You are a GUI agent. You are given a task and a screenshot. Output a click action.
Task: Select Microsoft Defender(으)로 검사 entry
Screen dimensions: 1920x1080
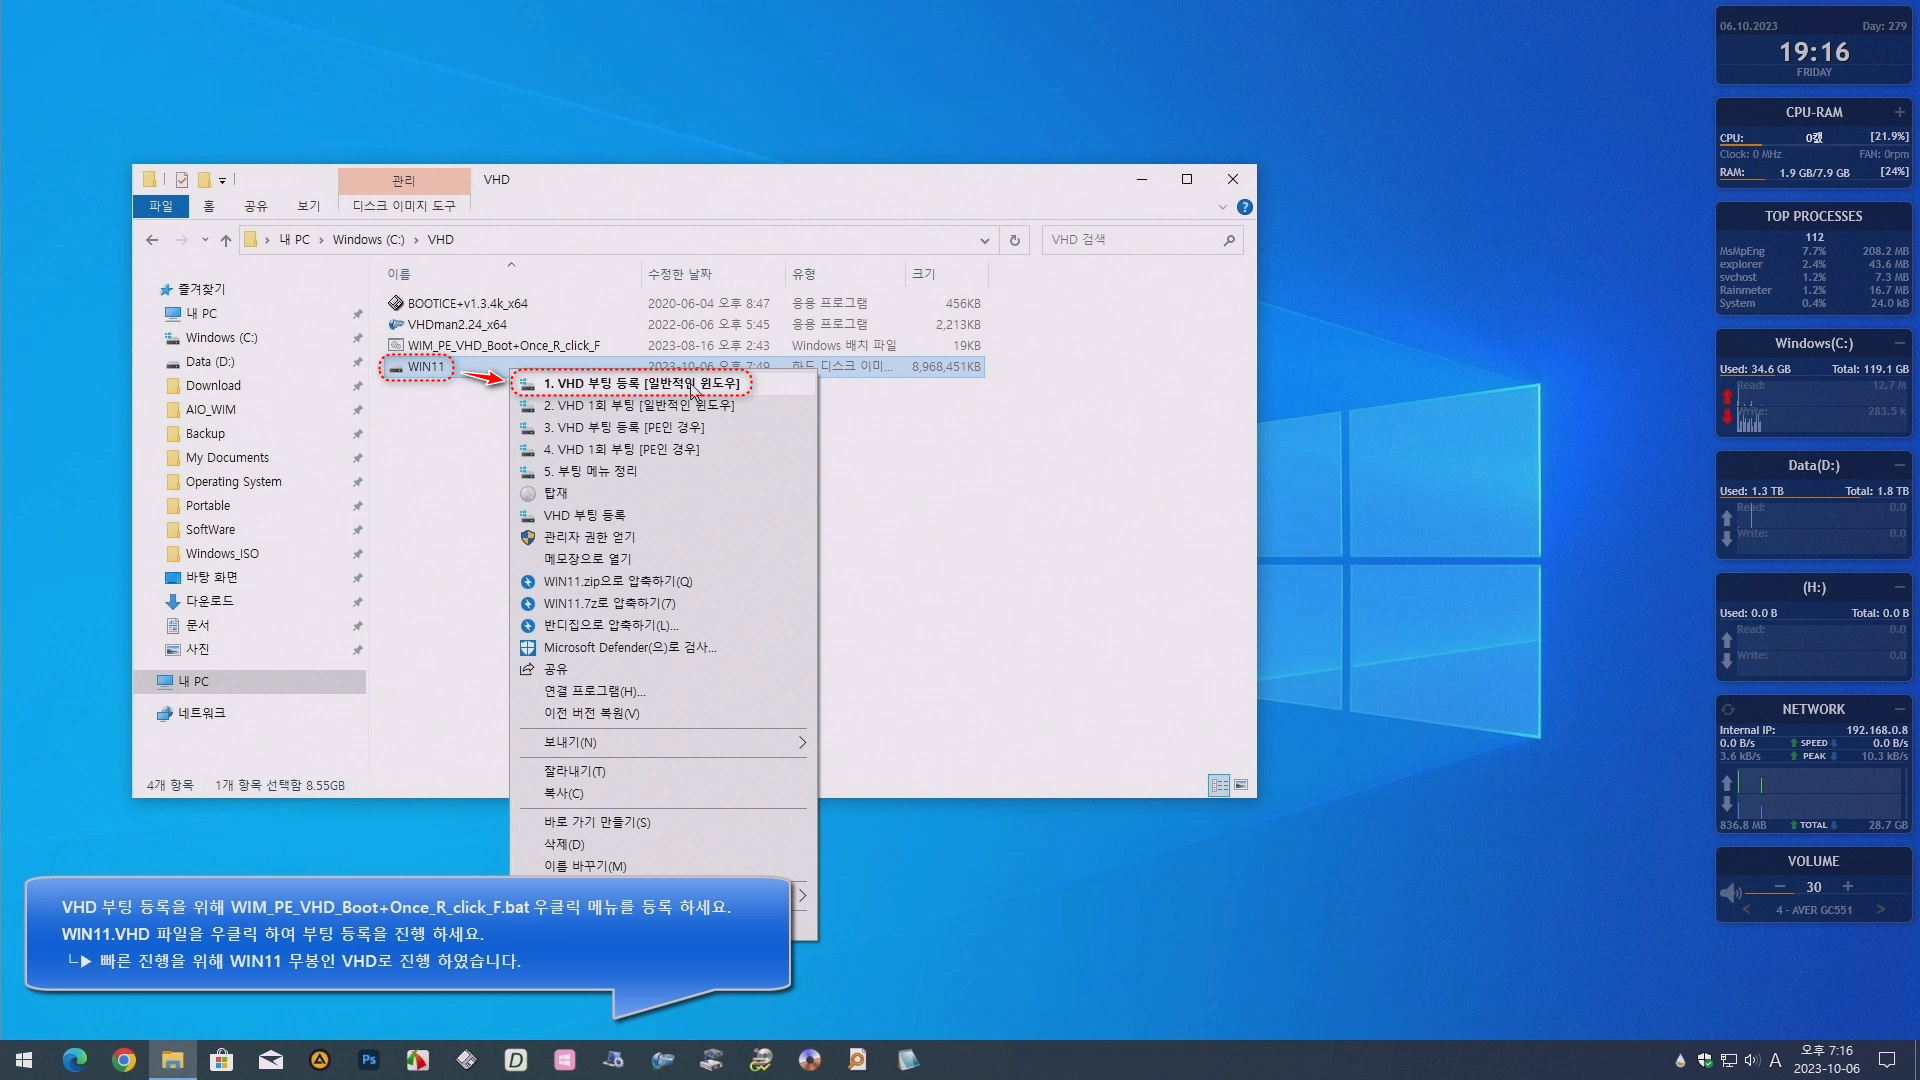[663, 648]
